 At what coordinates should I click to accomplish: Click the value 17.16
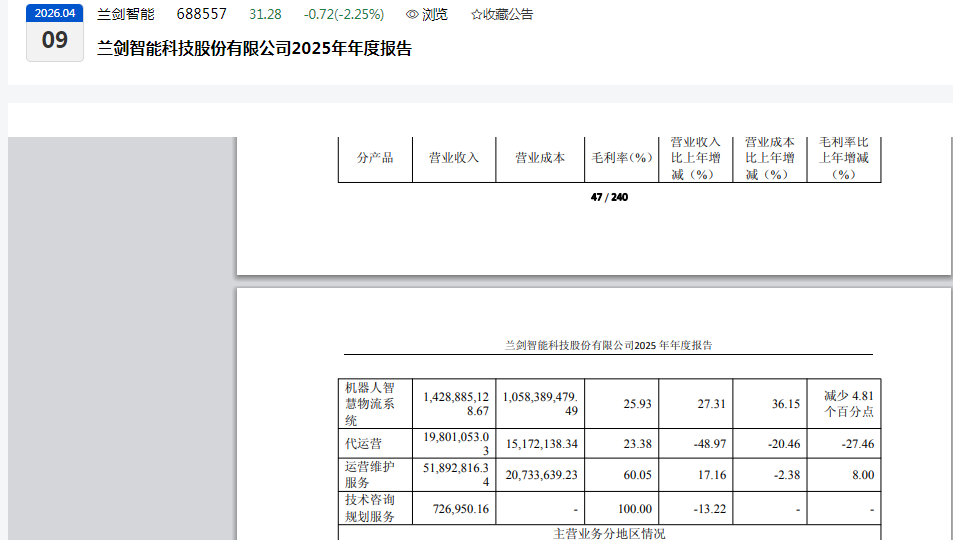point(712,476)
